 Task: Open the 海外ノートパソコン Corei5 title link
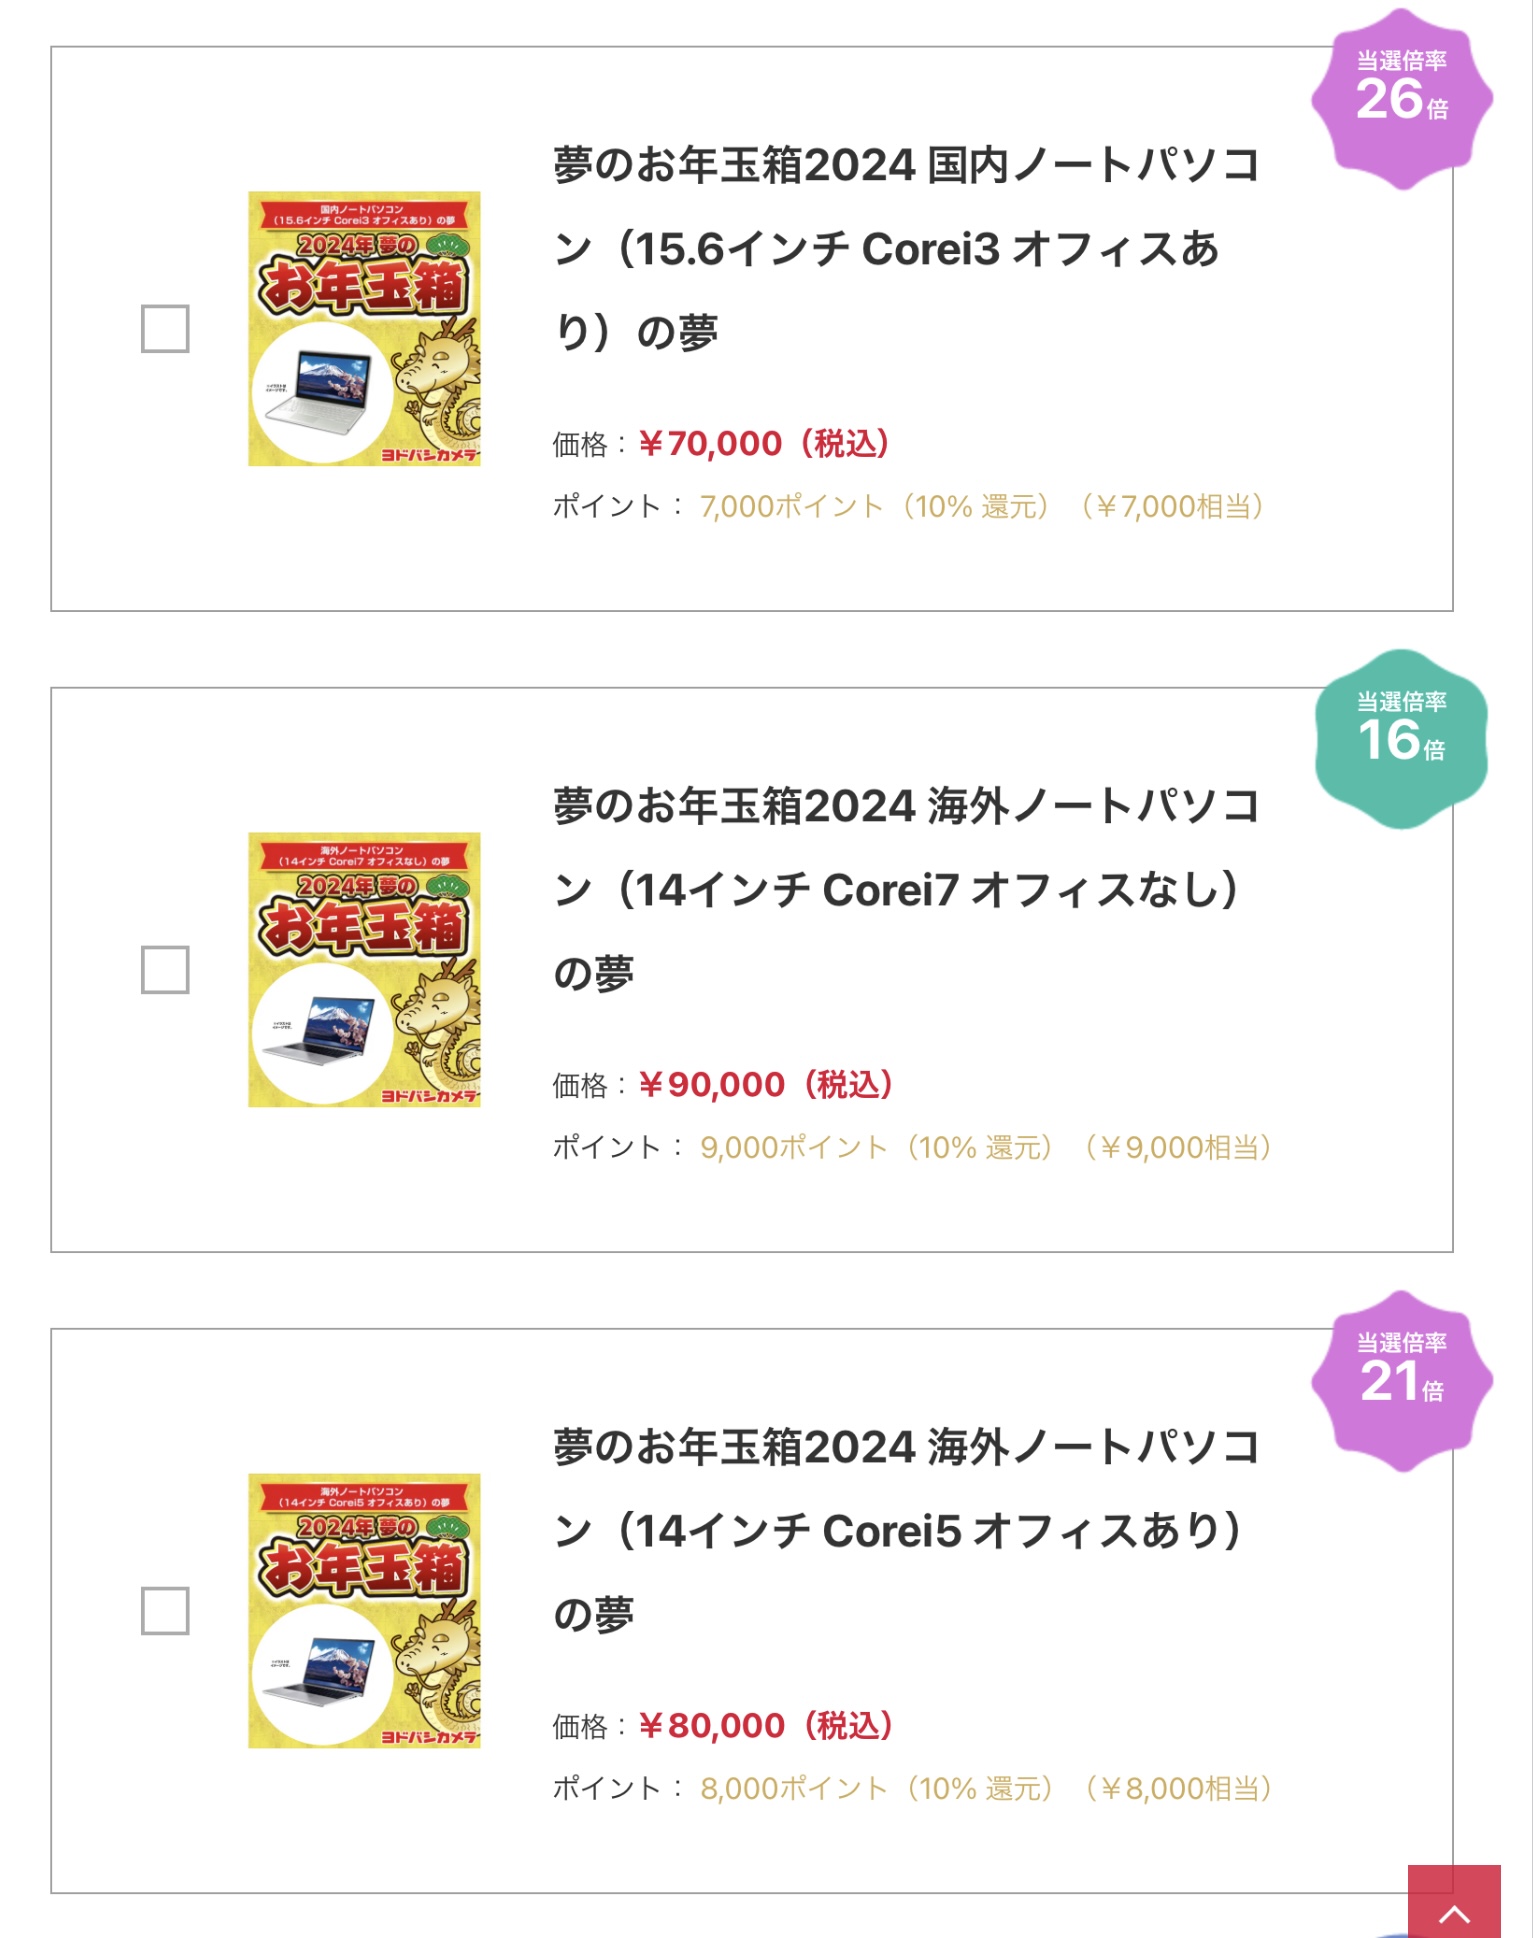point(905,1530)
